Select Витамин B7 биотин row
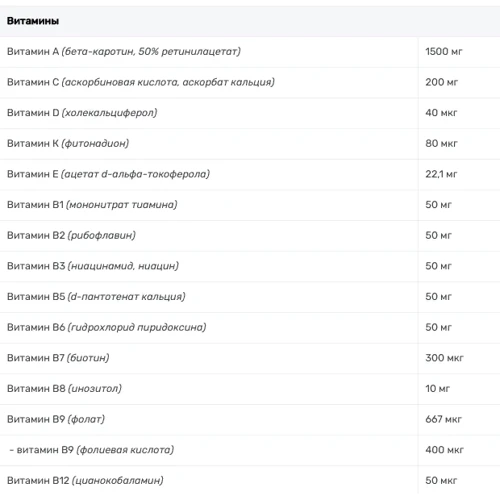The image size is (500, 500). (x=250, y=358)
